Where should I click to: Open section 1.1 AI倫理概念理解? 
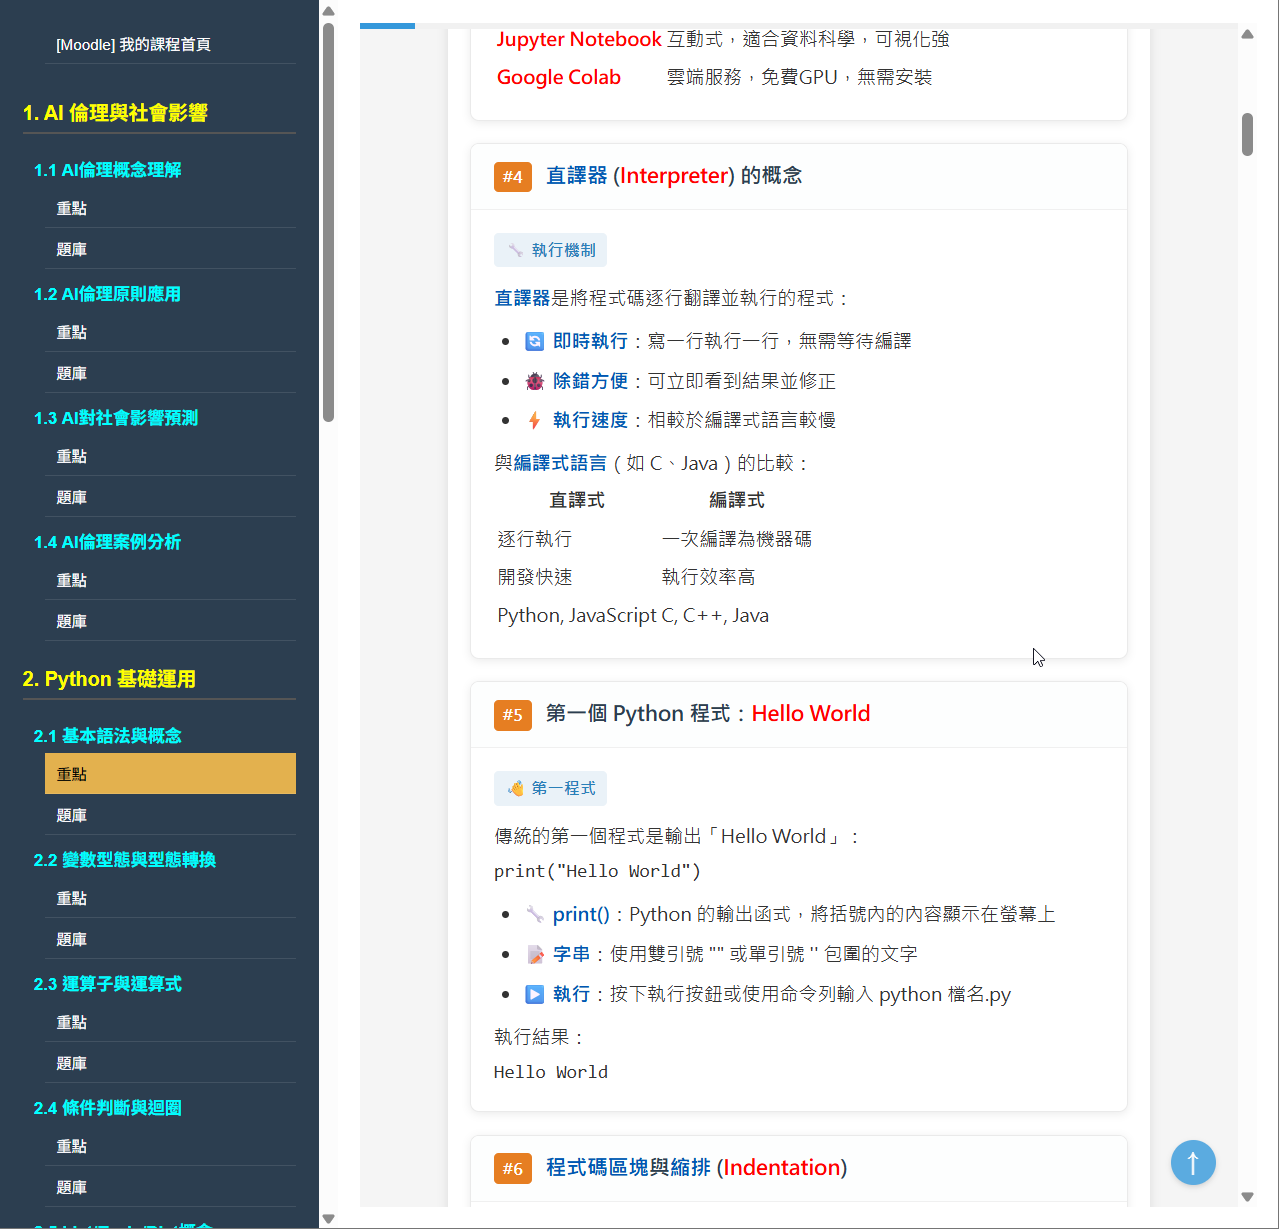point(107,170)
